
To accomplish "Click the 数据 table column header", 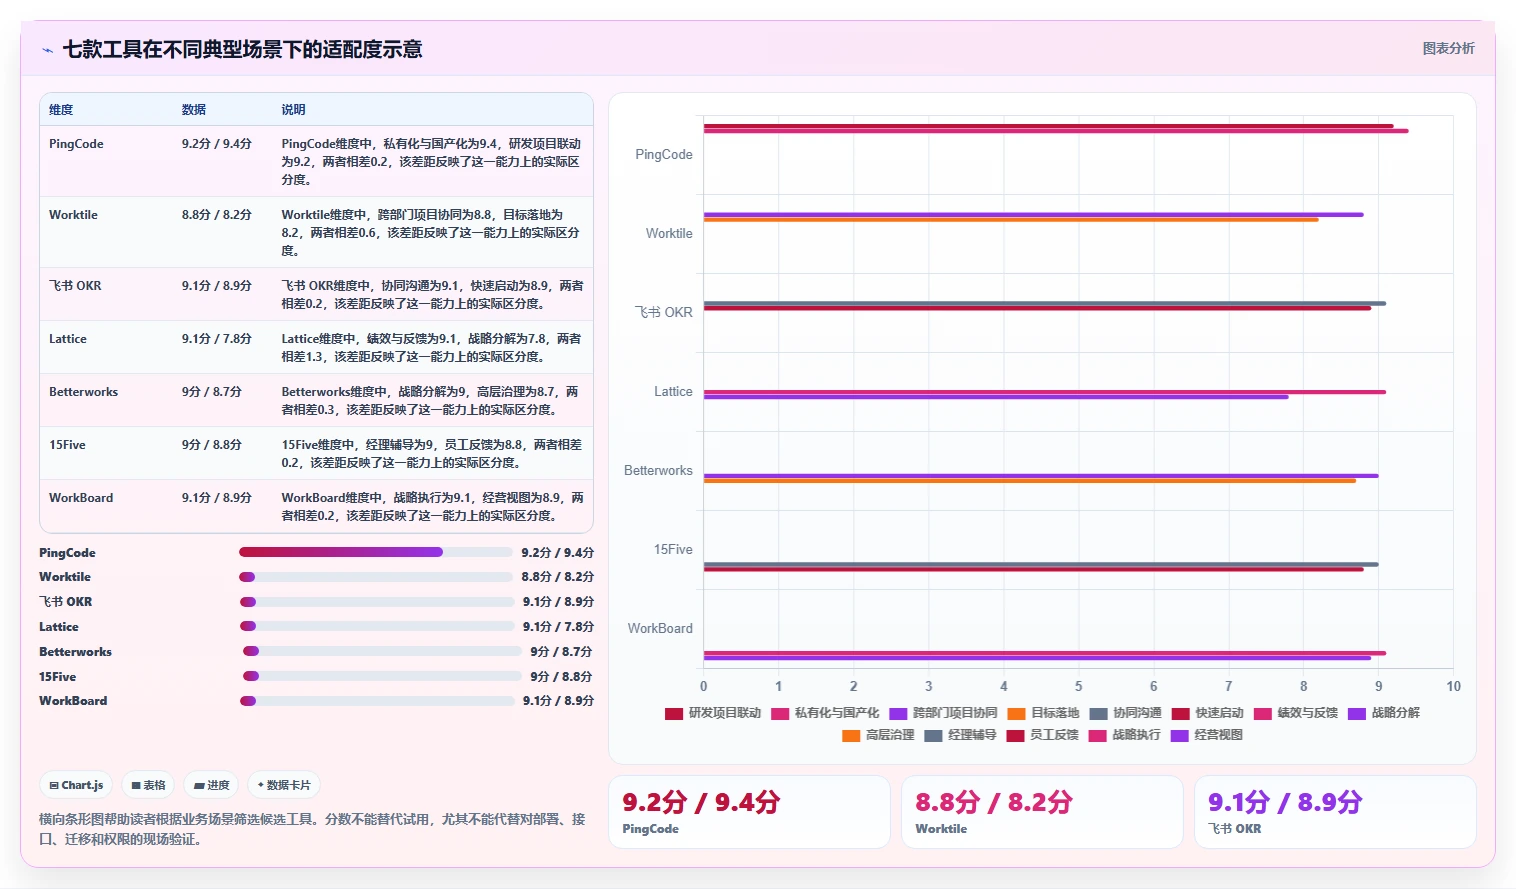I will pyautogui.click(x=194, y=110).
